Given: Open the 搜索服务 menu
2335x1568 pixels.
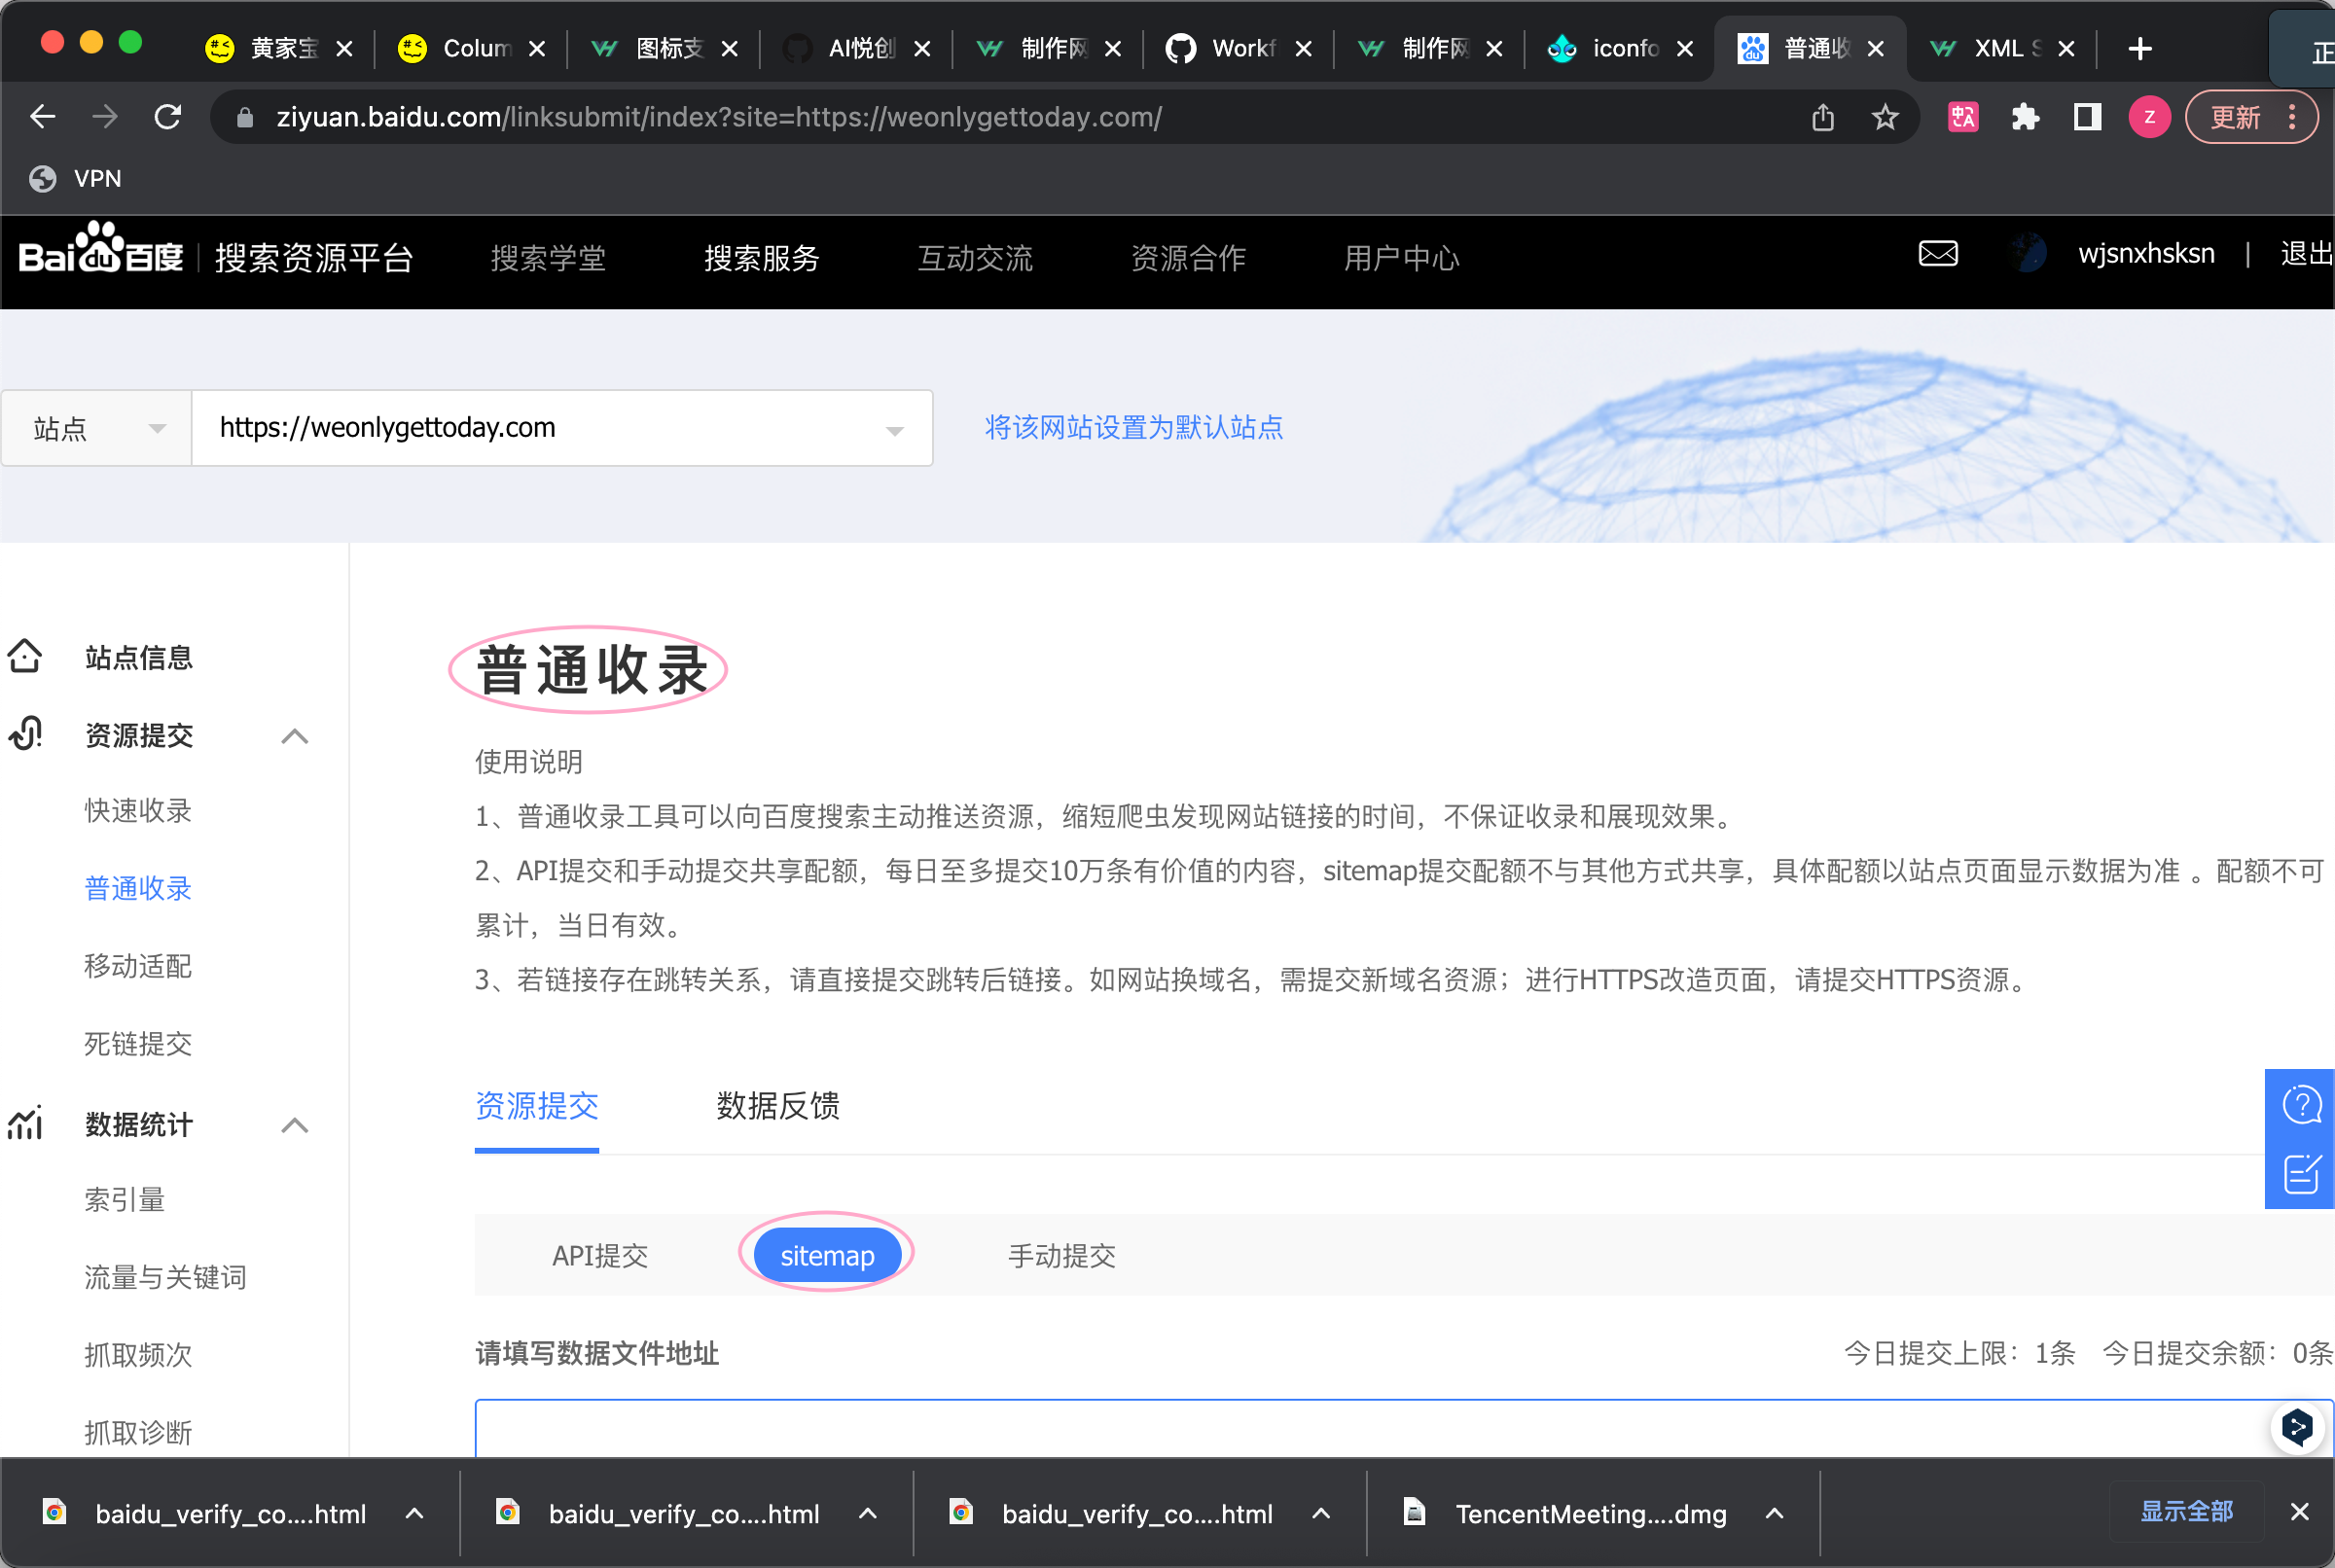Looking at the screenshot, I should click(762, 258).
